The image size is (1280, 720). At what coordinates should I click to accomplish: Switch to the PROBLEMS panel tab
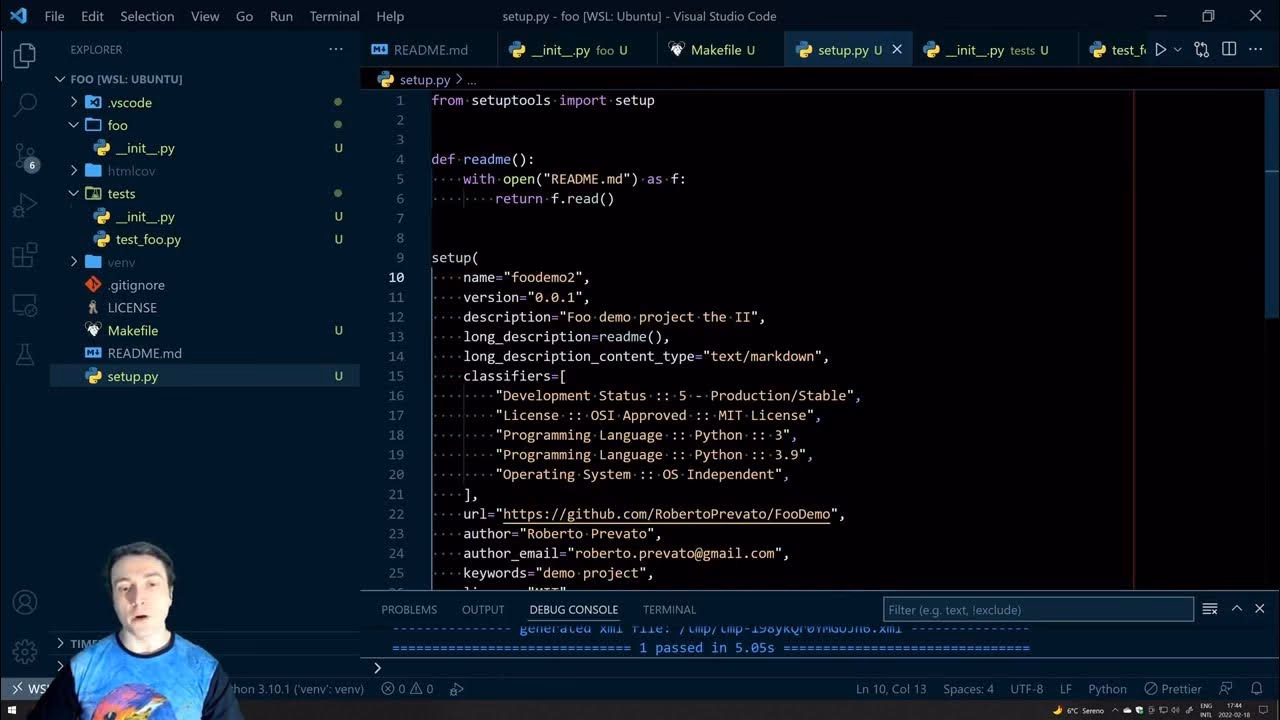tap(409, 609)
